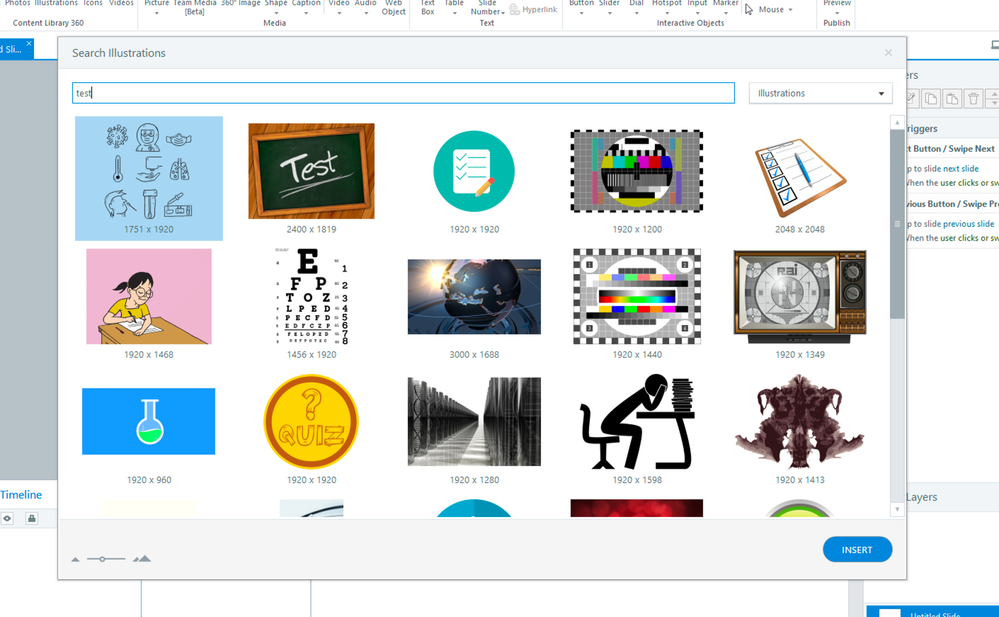This screenshot has width=999, height=617.
Task: Click the Layers panel header
Action: pos(921,497)
